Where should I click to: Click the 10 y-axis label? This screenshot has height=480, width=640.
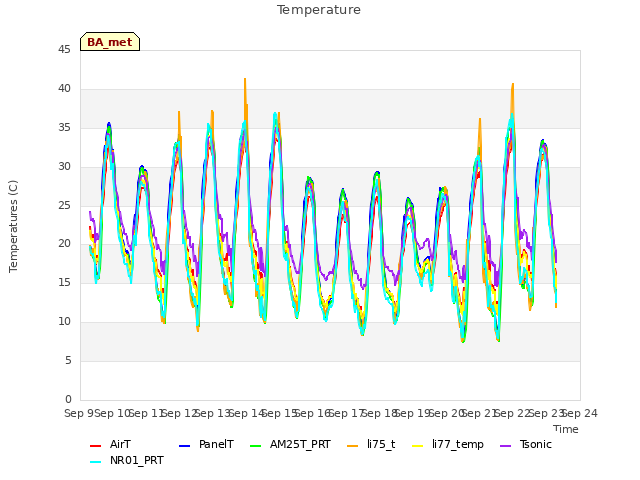click(x=64, y=321)
